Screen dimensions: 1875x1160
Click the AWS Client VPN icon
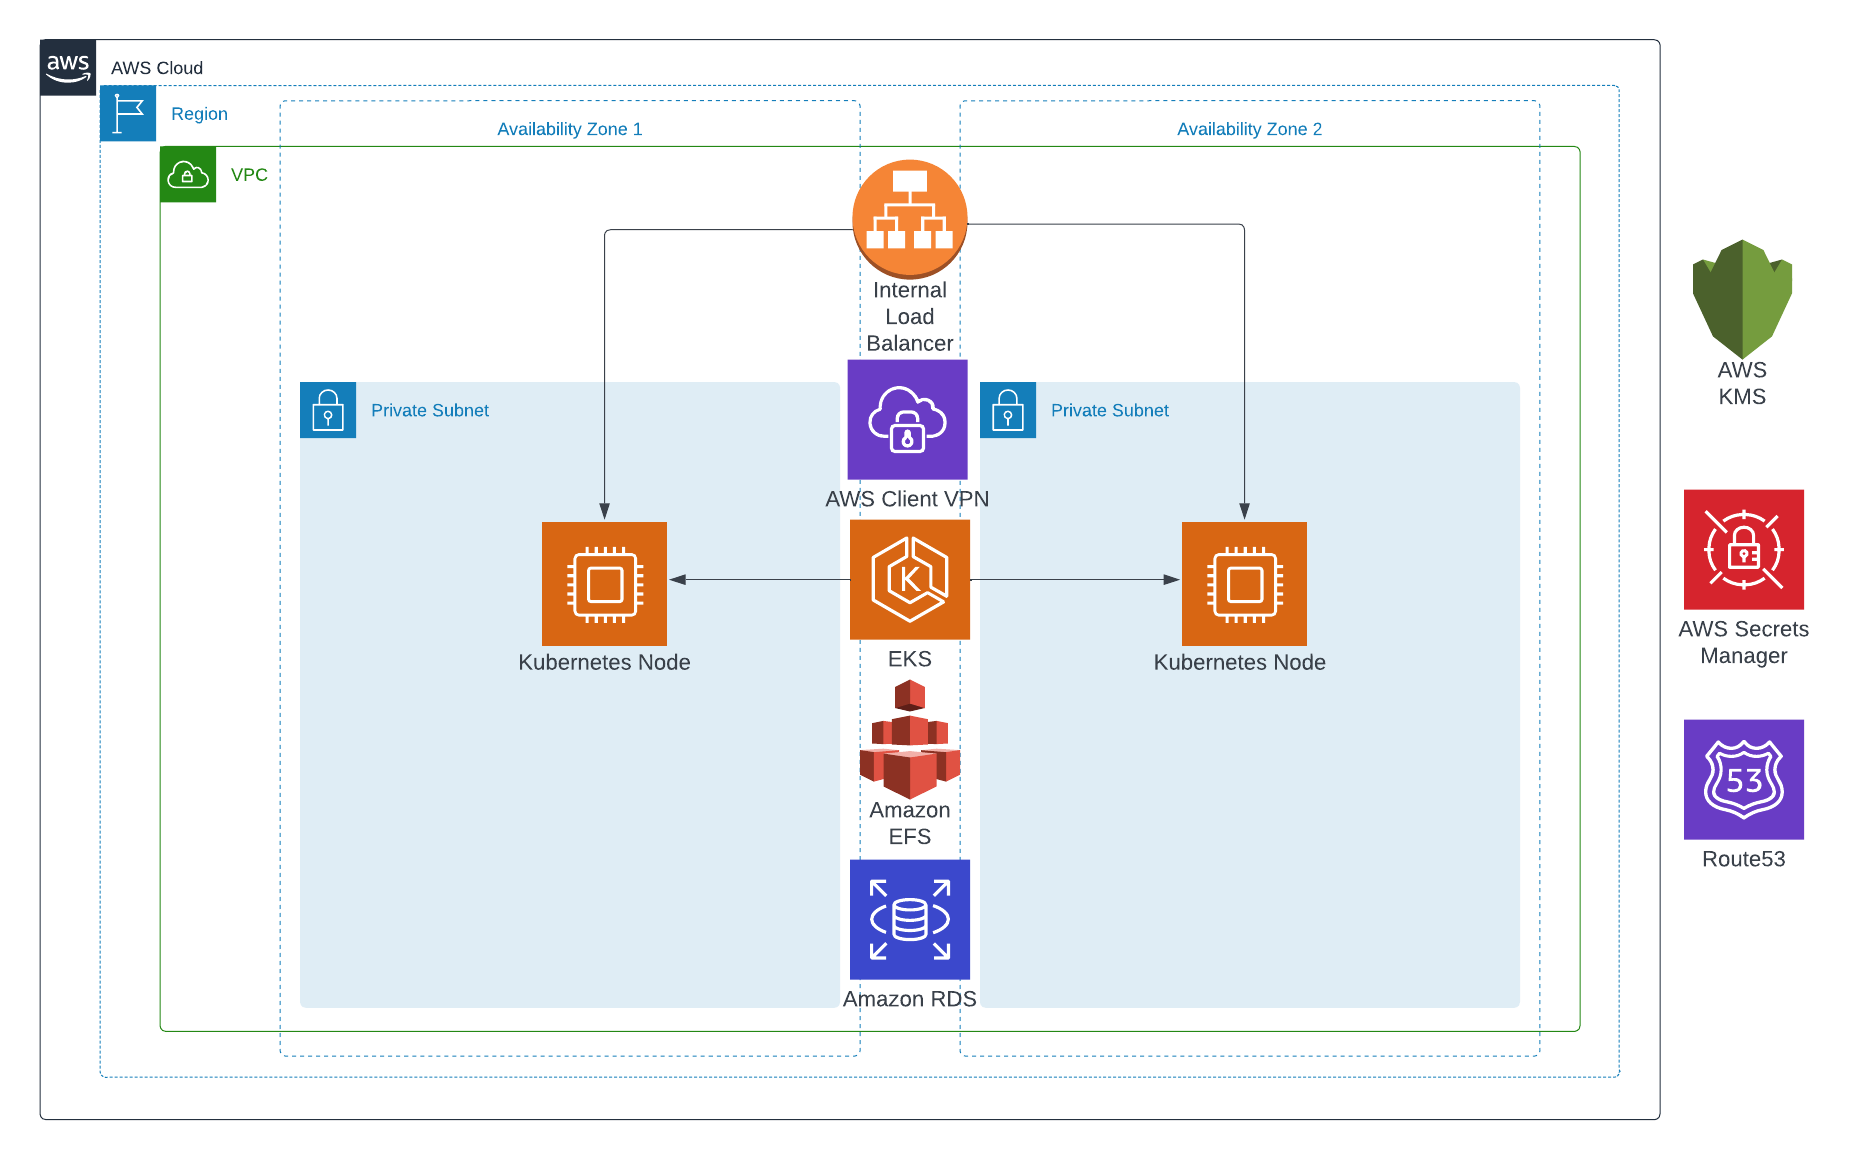point(908,420)
